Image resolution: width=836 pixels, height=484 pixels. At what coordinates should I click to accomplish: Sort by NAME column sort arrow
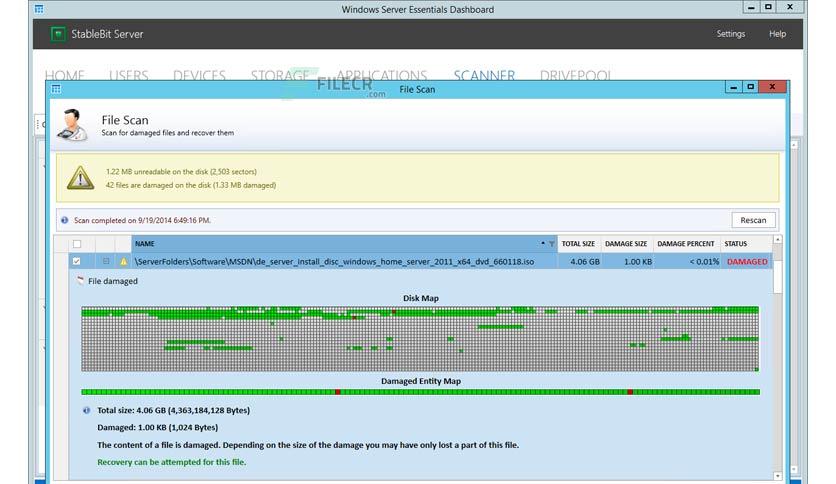click(x=543, y=243)
